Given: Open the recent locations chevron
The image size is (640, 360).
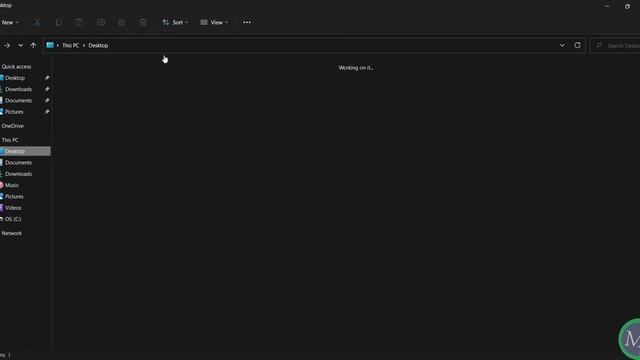Looking at the screenshot, I should 20,45.
